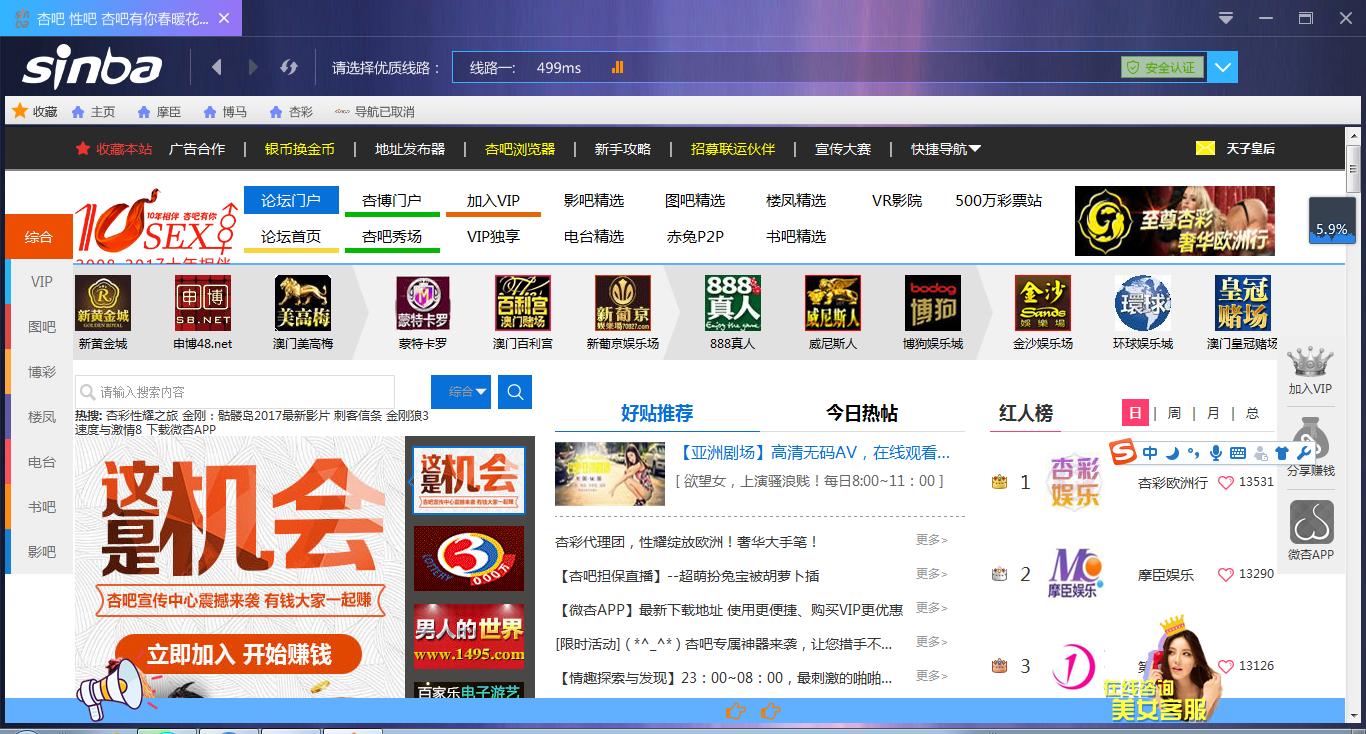
Task: Click the 微杏APP icon
Action: coord(1311,523)
